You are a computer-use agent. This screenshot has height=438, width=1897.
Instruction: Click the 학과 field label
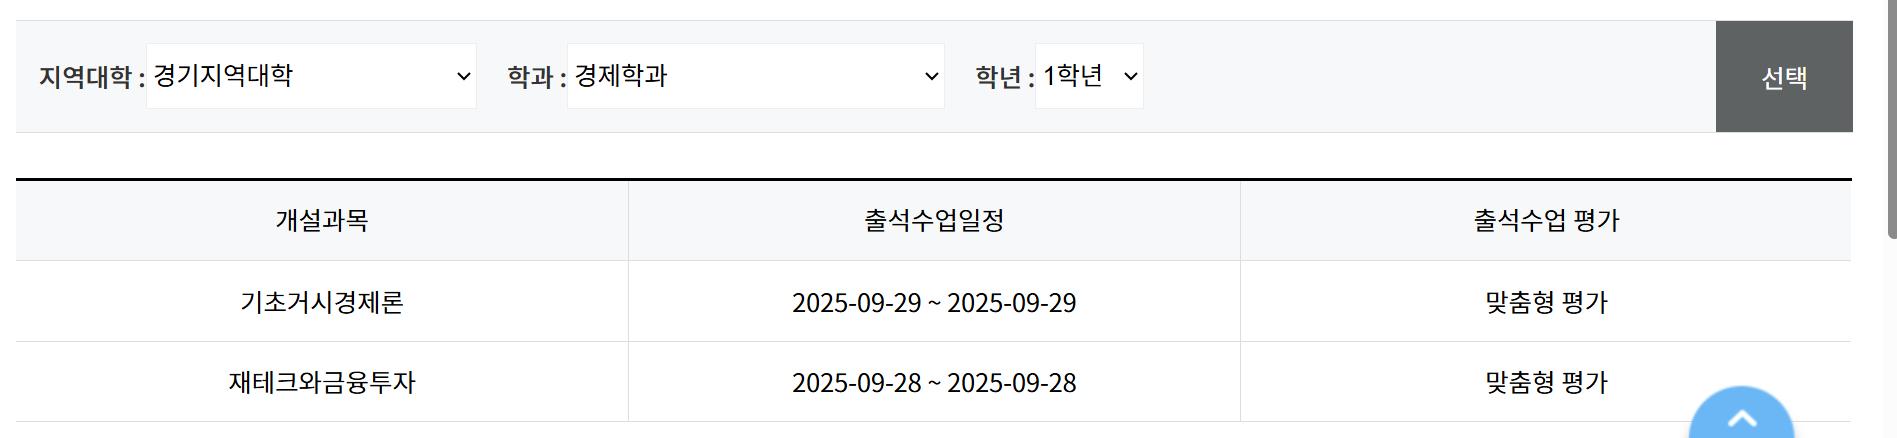[x=536, y=77]
